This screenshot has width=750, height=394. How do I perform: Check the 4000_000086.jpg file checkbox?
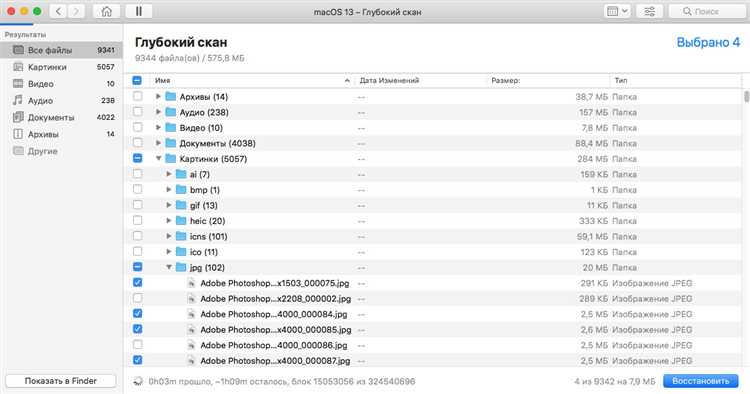[137, 344]
